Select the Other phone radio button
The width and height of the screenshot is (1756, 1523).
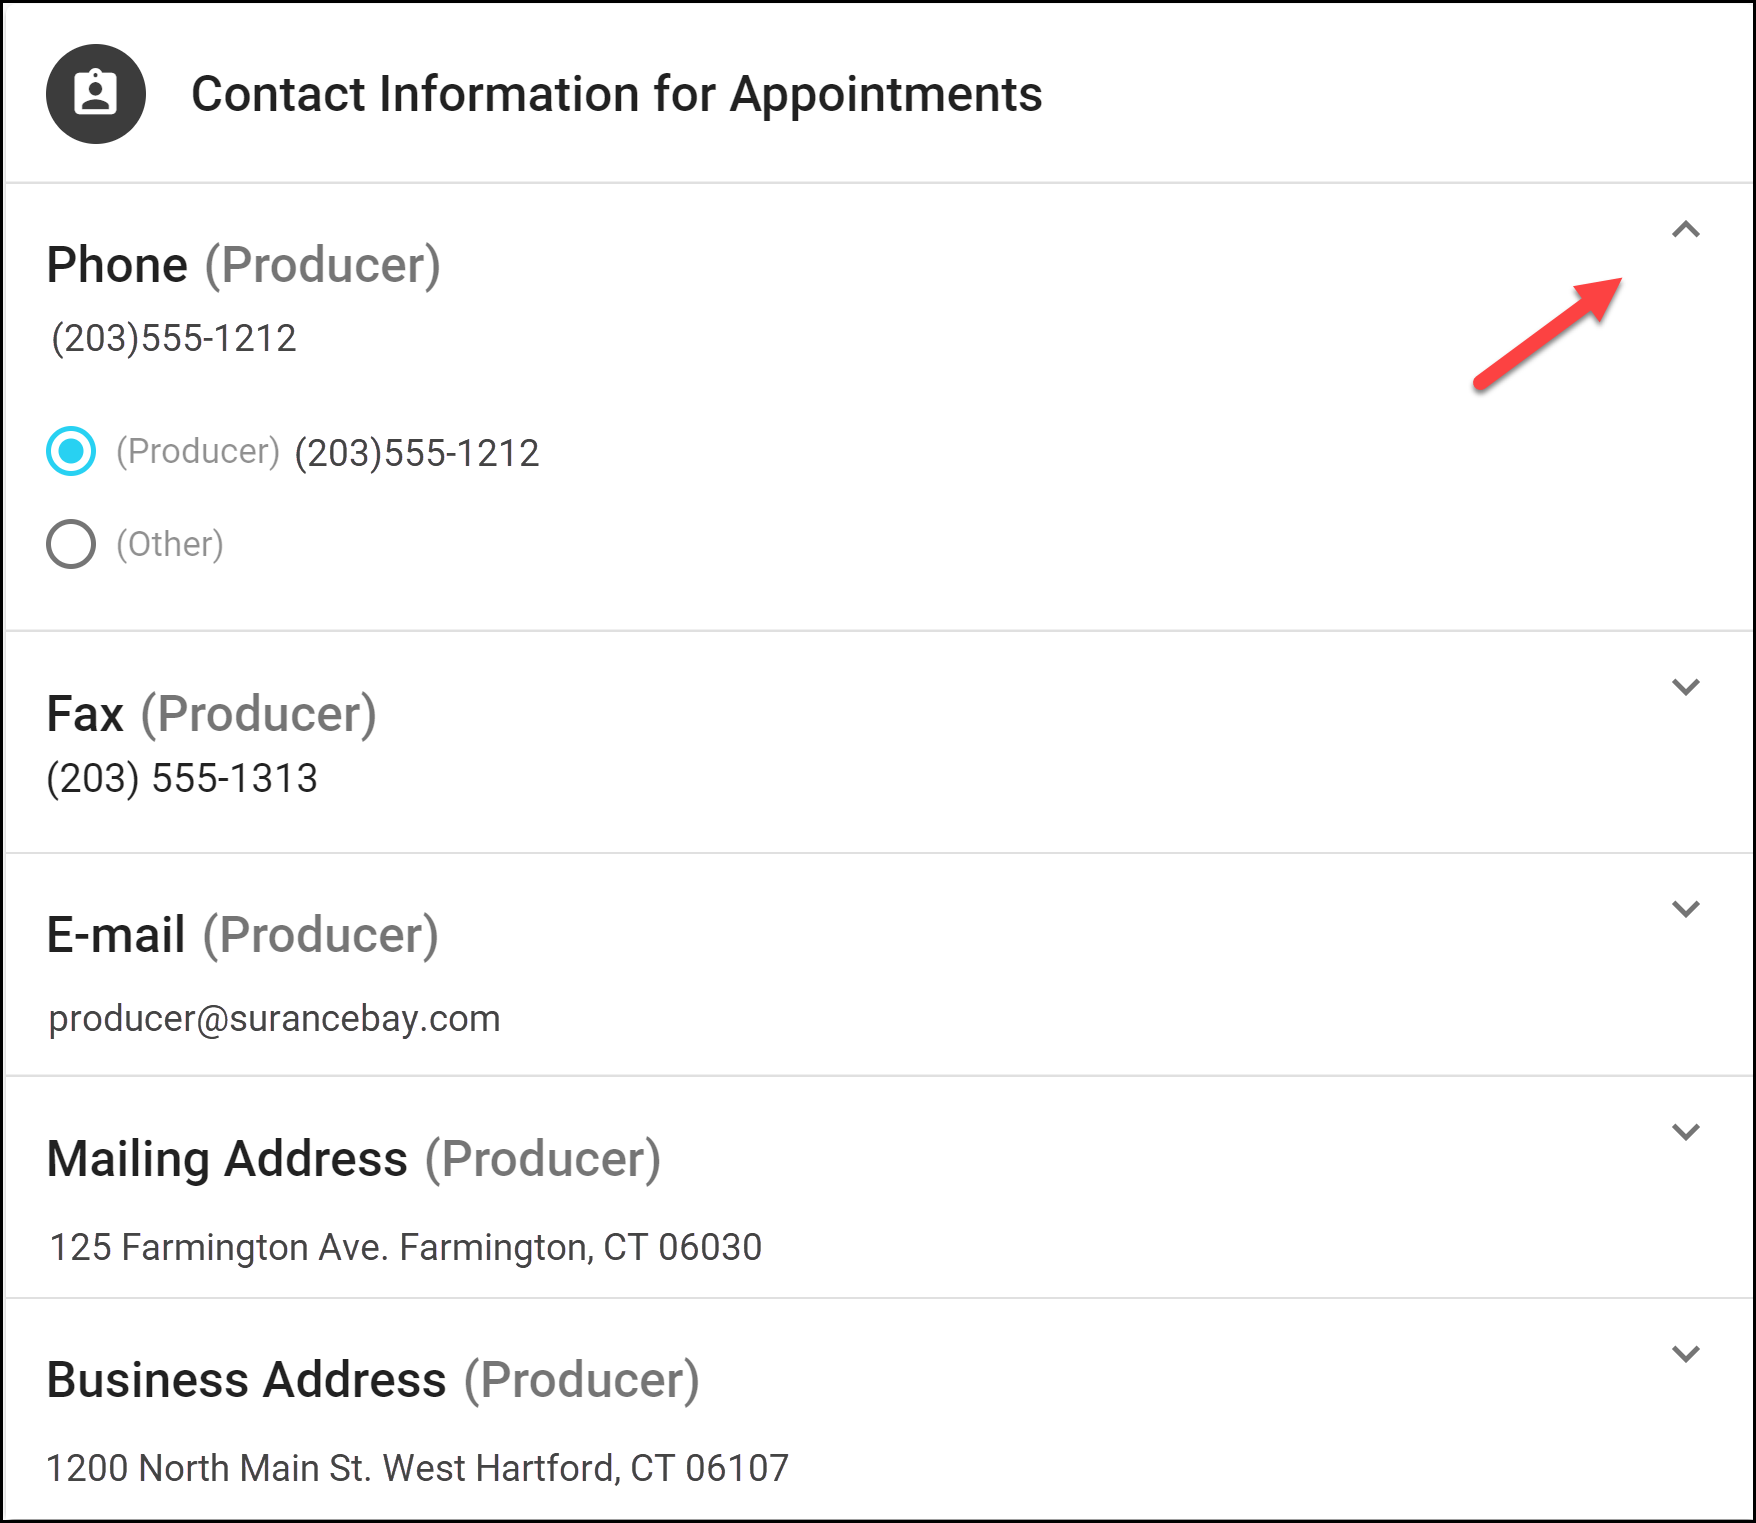pyautogui.click(x=71, y=544)
